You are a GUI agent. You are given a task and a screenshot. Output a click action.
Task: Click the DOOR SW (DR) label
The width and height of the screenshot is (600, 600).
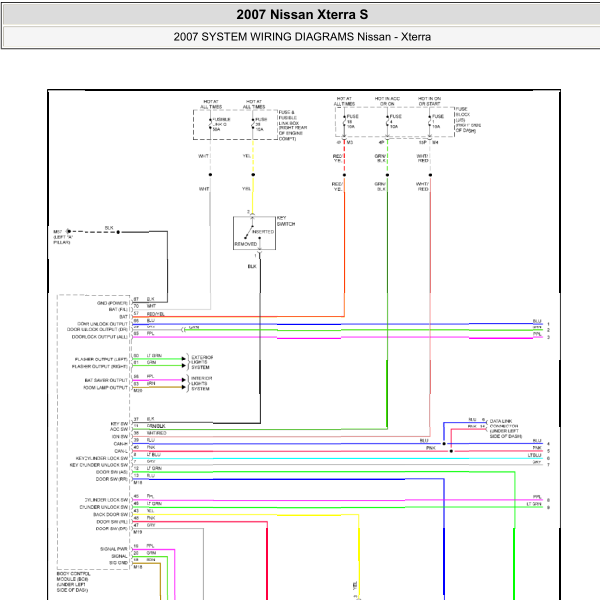pyautogui.click(x=112, y=529)
